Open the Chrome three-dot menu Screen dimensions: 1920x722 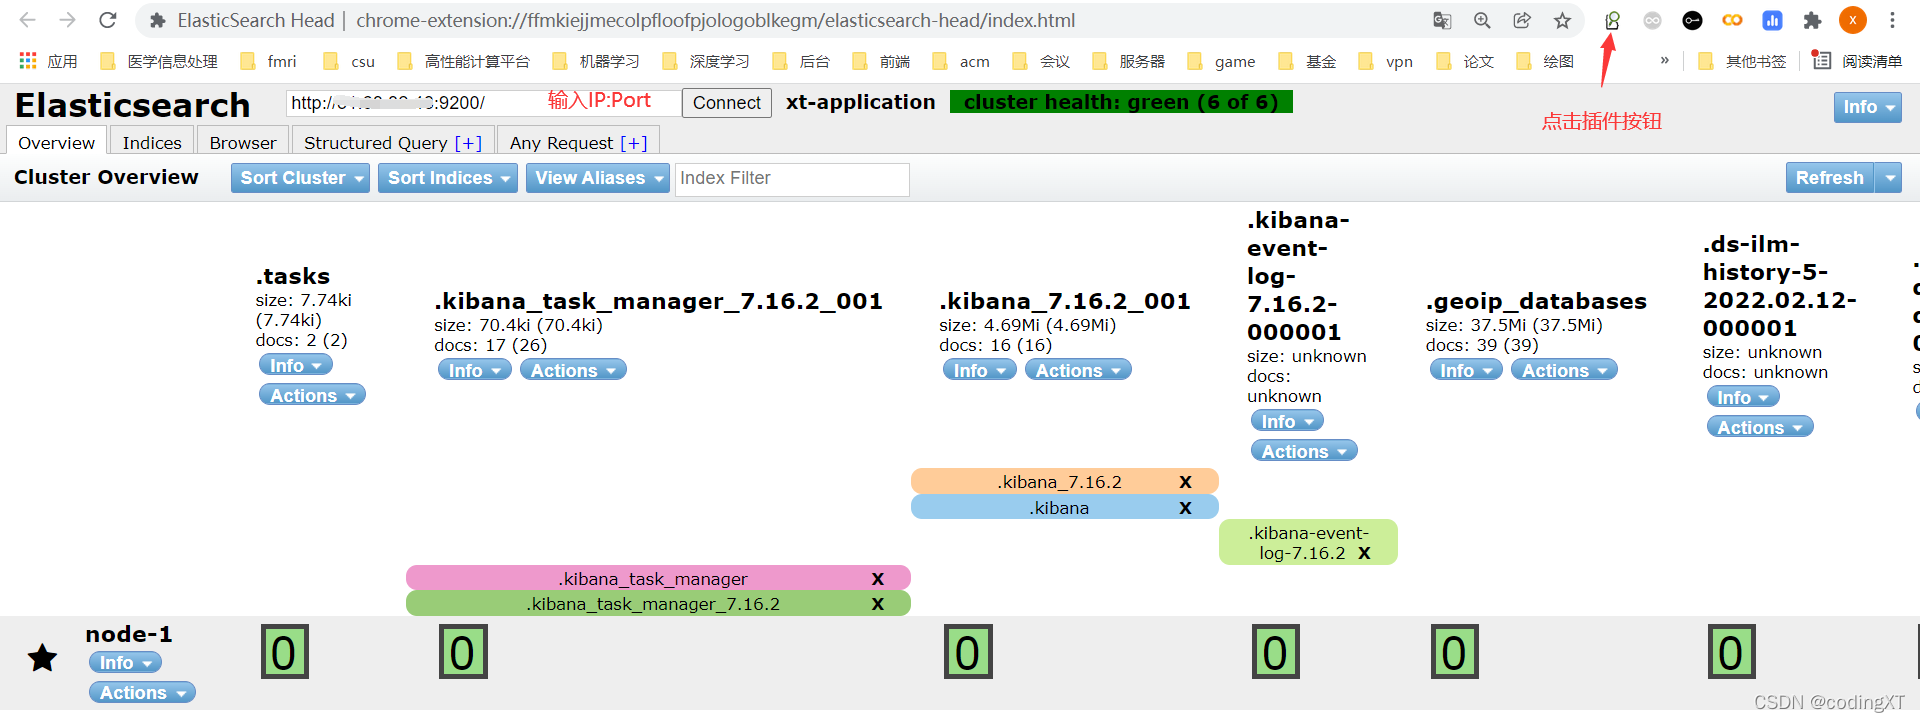tap(1892, 20)
